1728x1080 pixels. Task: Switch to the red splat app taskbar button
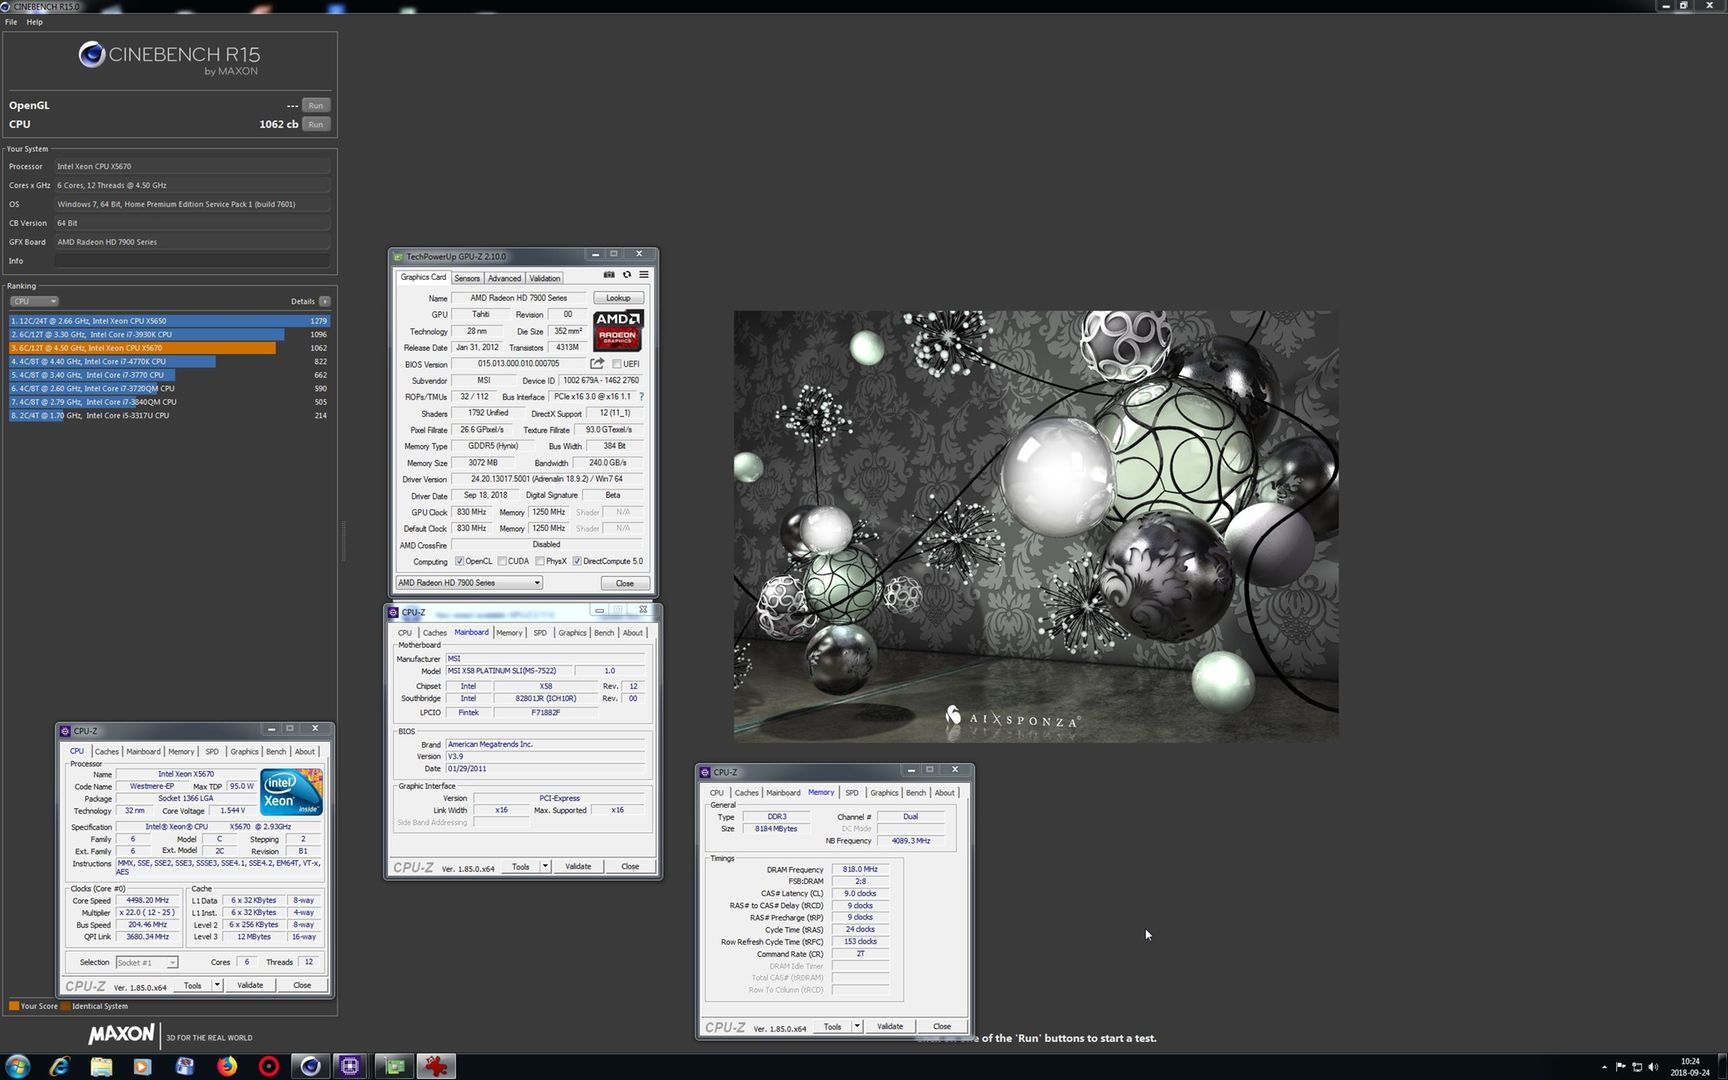pos(436,1066)
